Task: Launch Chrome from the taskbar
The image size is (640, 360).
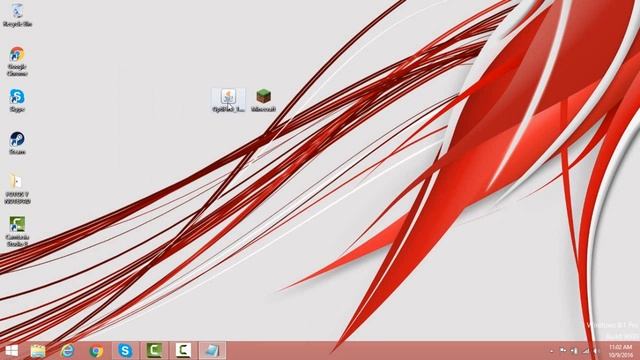Action: (96, 351)
